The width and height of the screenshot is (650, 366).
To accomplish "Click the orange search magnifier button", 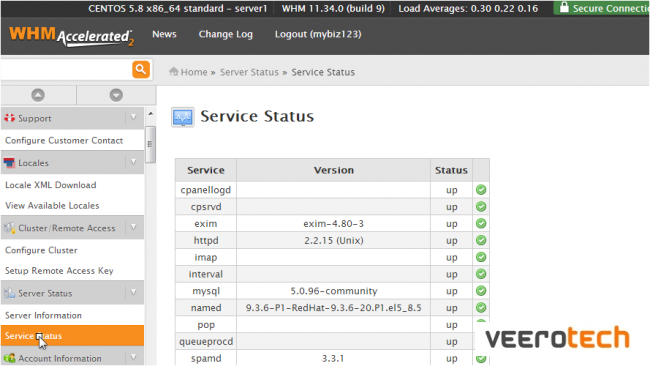I will pyautogui.click(x=141, y=69).
